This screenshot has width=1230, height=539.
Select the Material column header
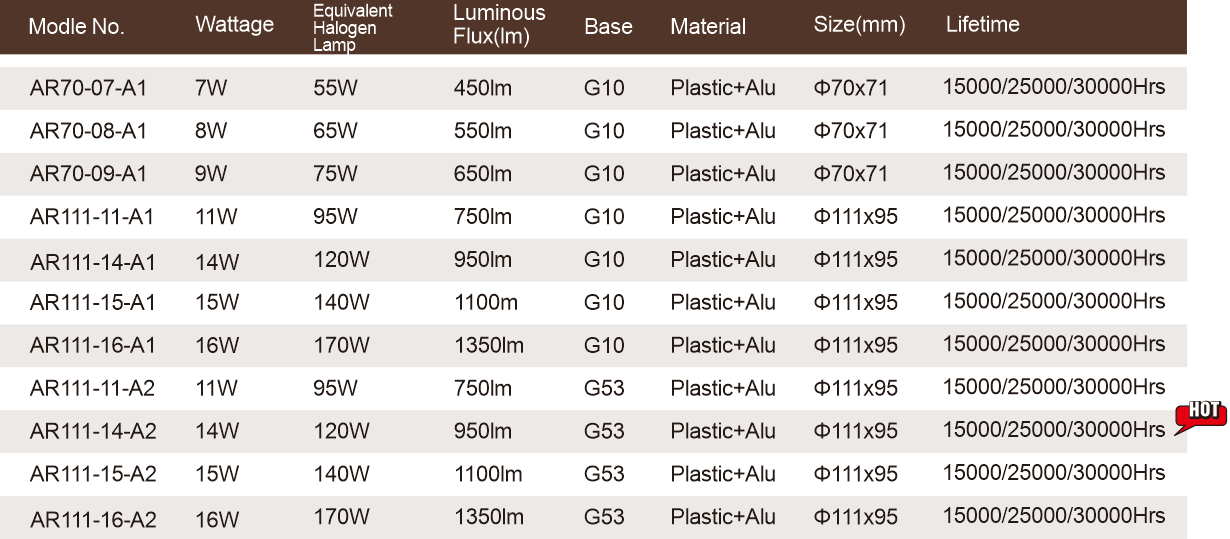(708, 27)
